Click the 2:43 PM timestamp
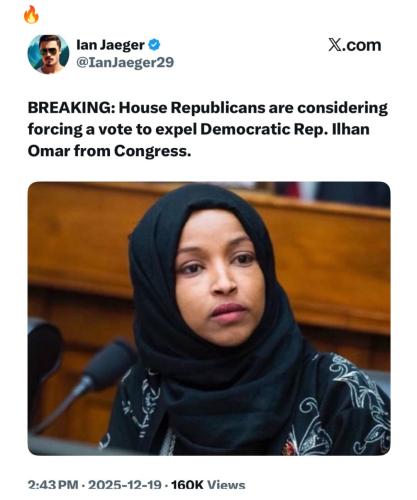 click(53, 485)
